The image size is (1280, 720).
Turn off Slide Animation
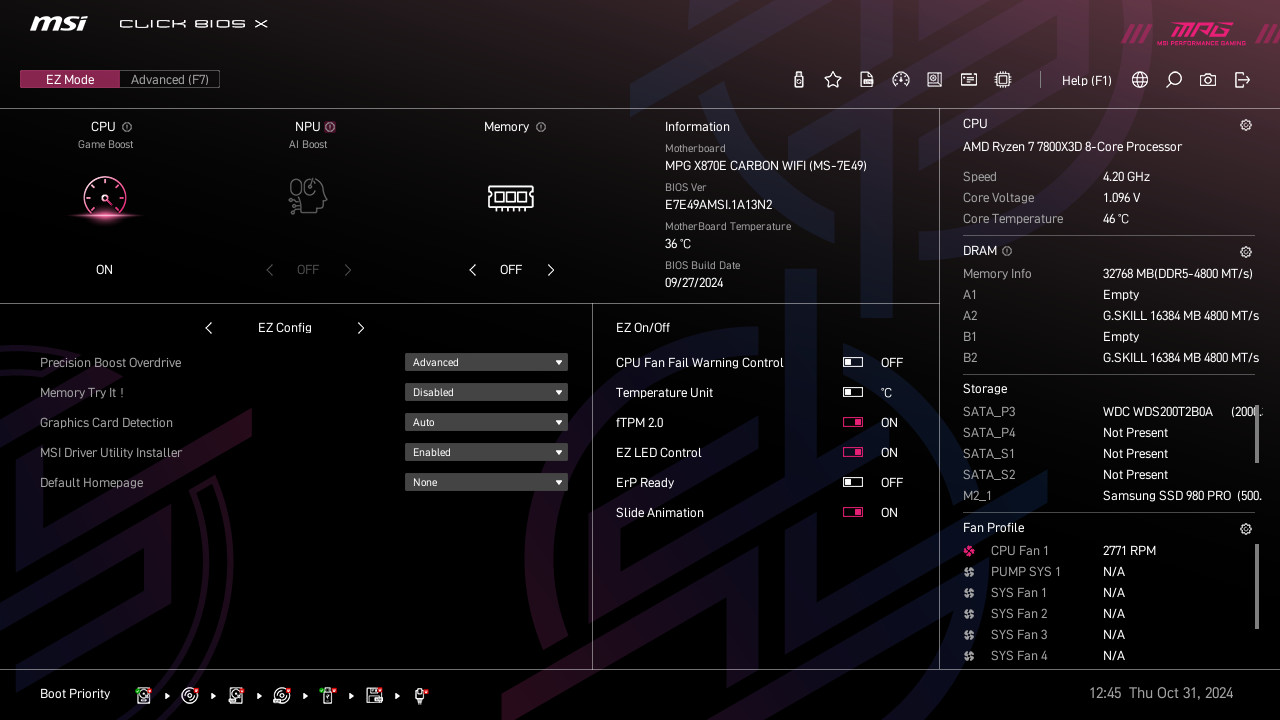853,513
